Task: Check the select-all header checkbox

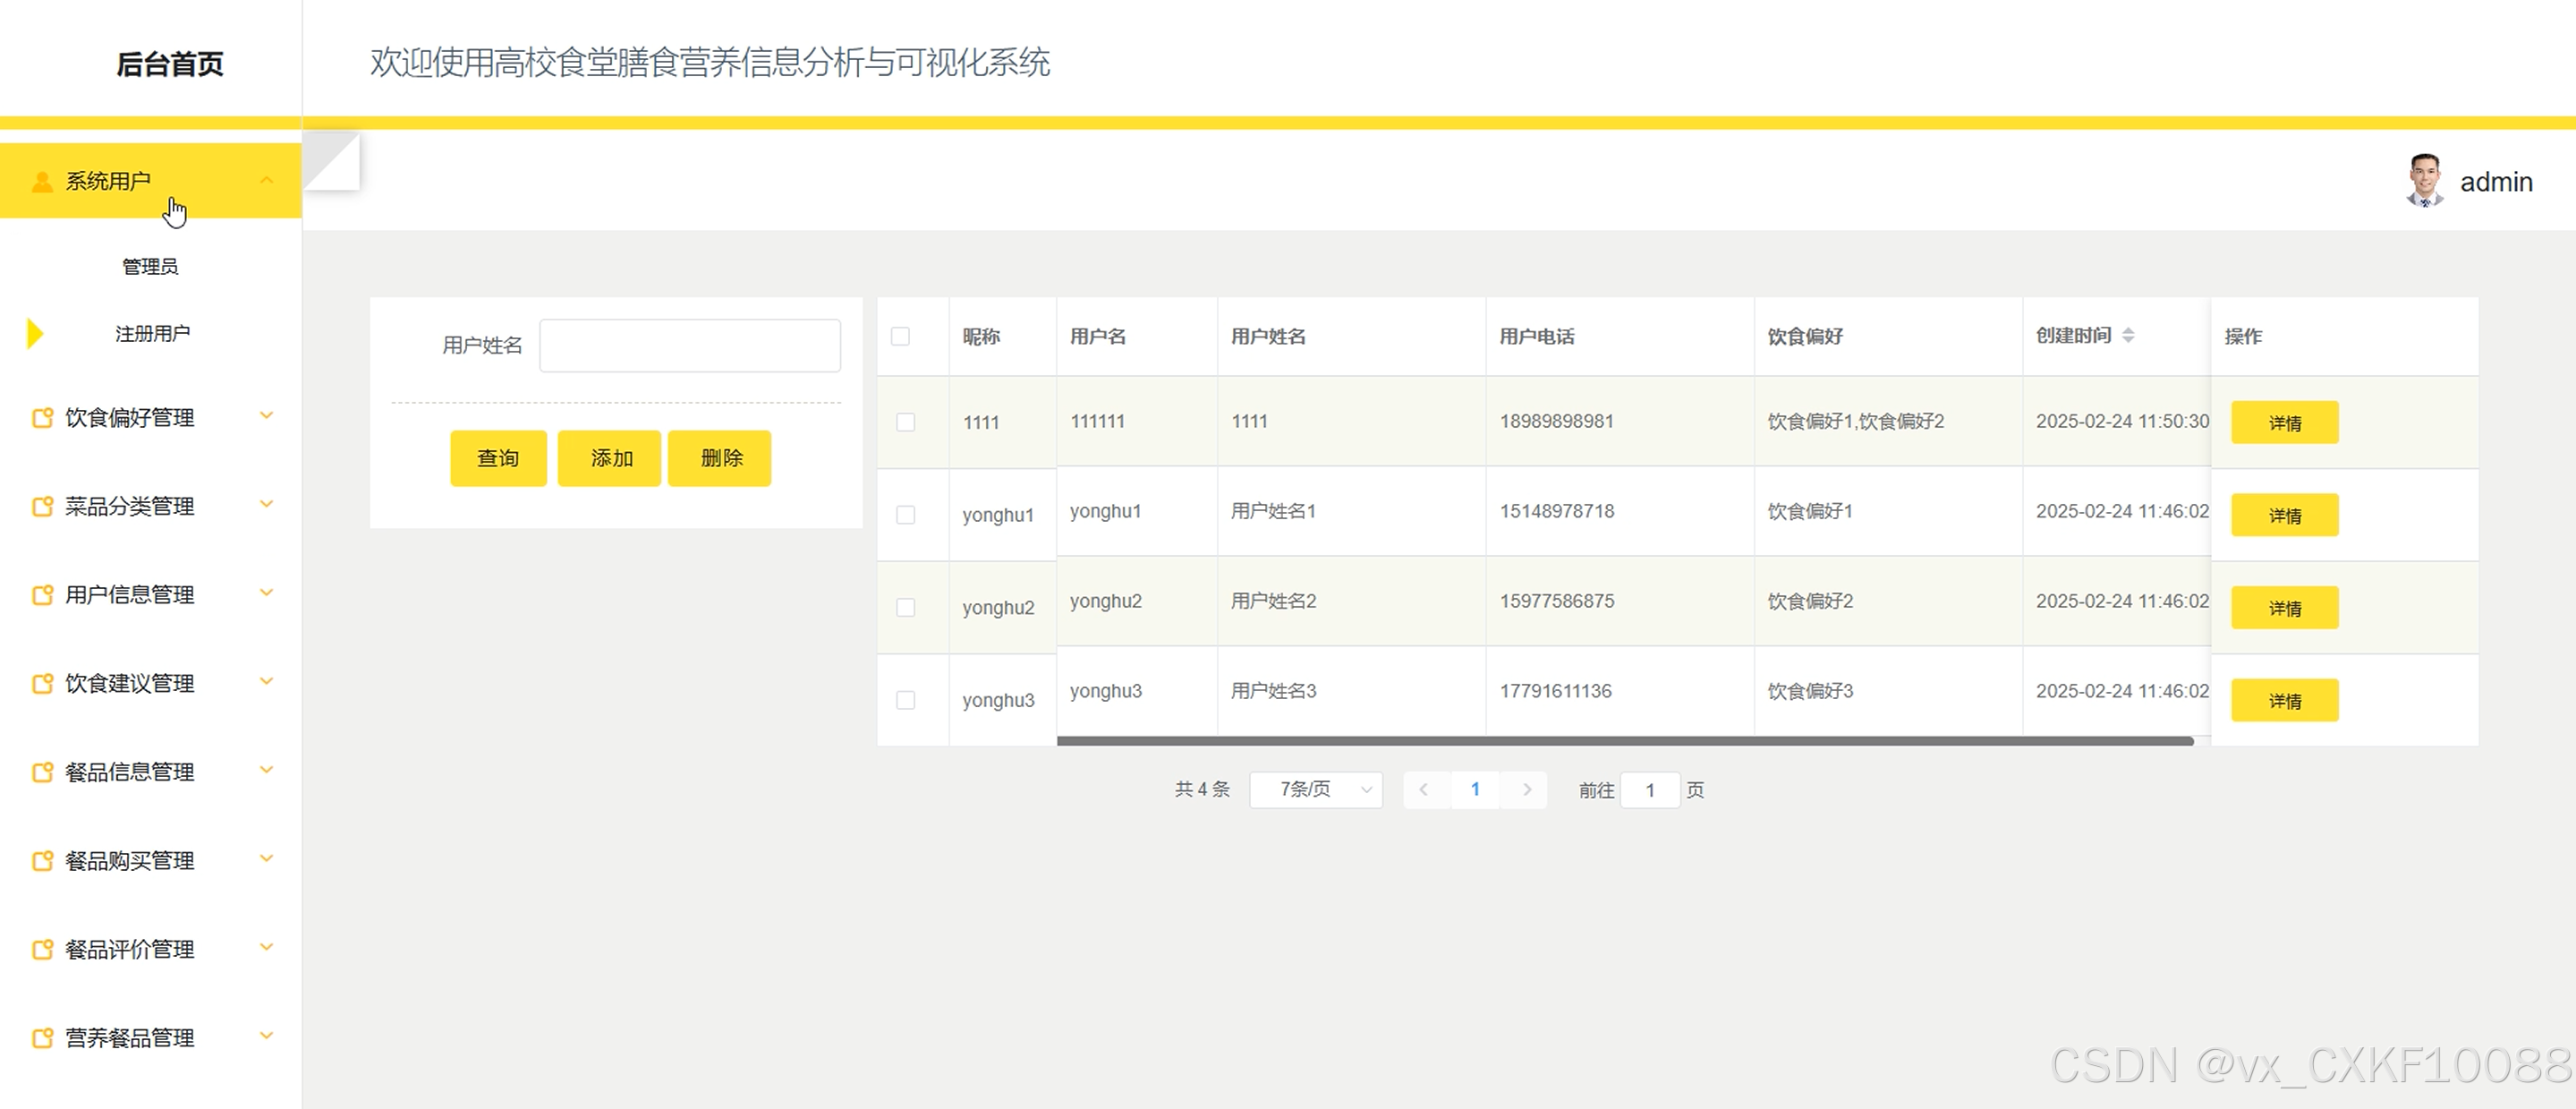Action: (x=900, y=337)
